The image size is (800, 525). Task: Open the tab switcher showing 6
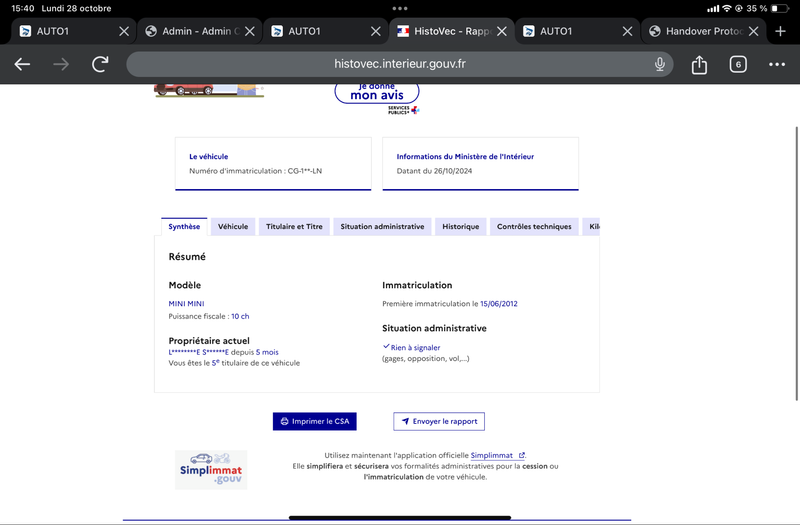pyautogui.click(x=738, y=64)
